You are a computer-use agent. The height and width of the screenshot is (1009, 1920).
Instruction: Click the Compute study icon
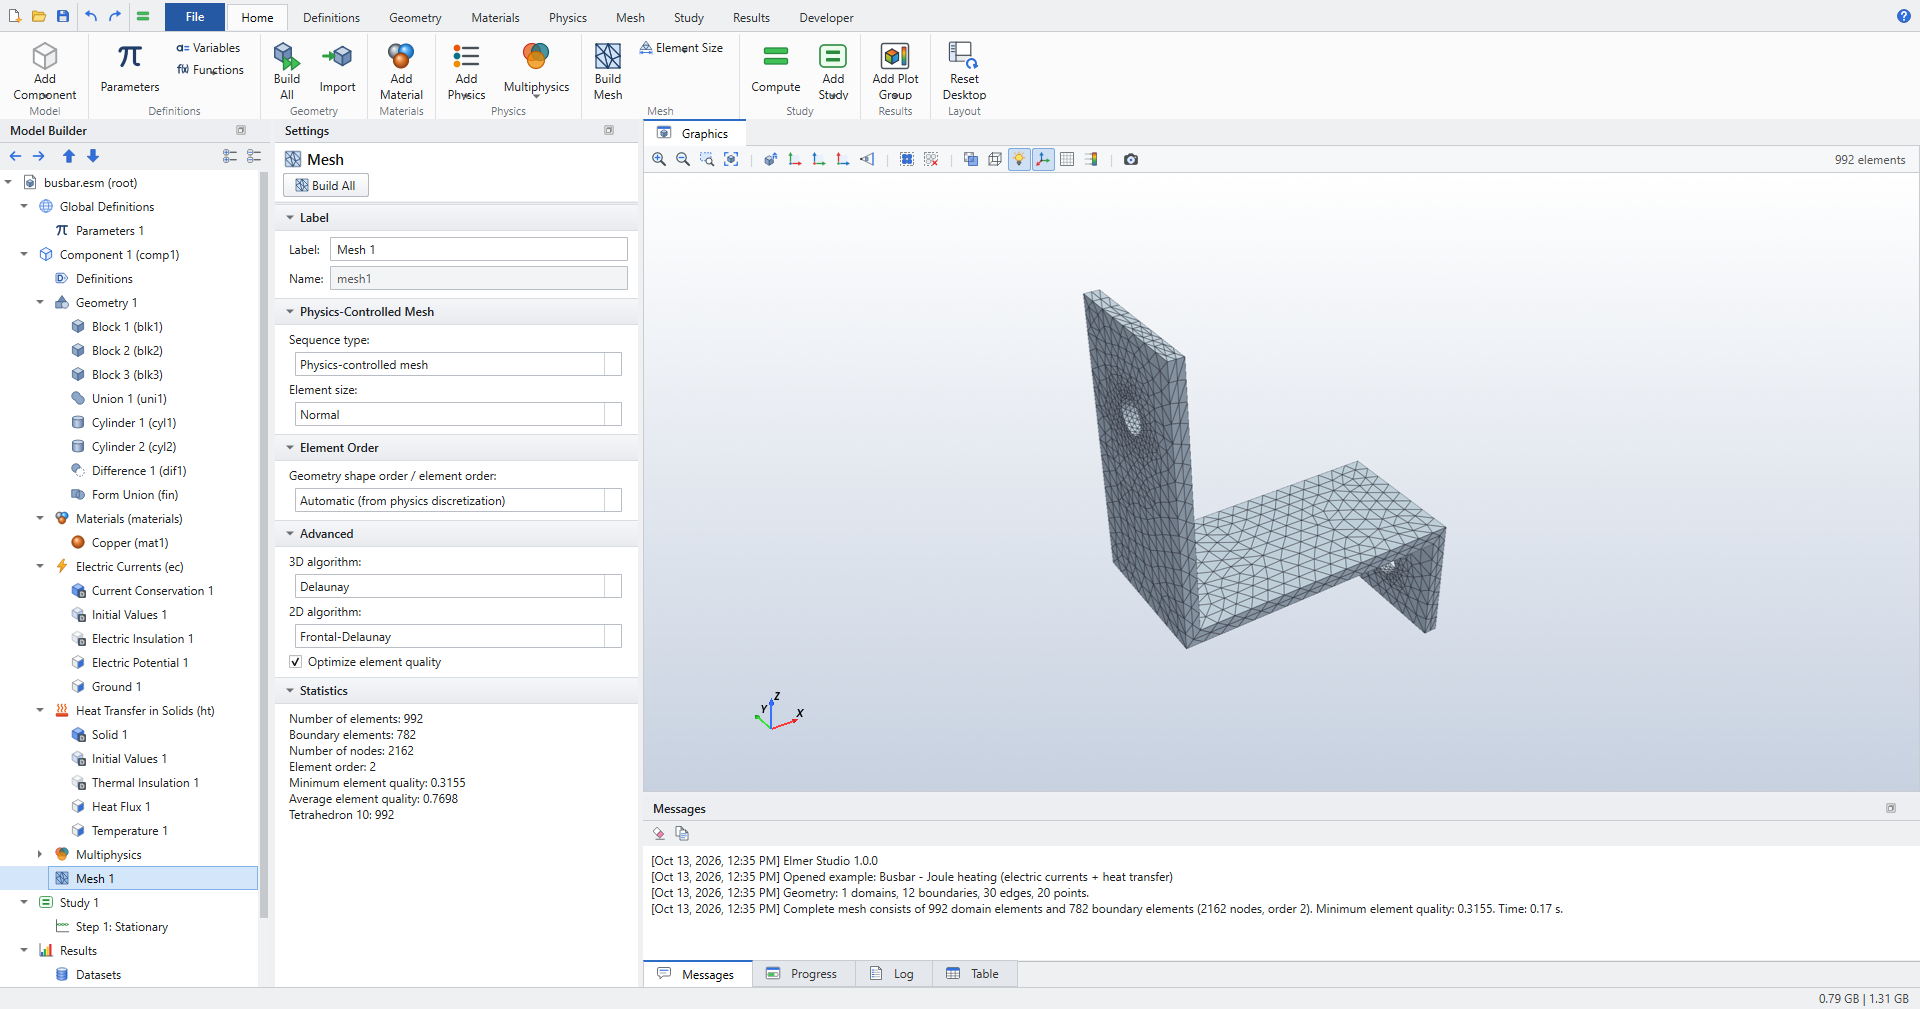pyautogui.click(x=776, y=69)
